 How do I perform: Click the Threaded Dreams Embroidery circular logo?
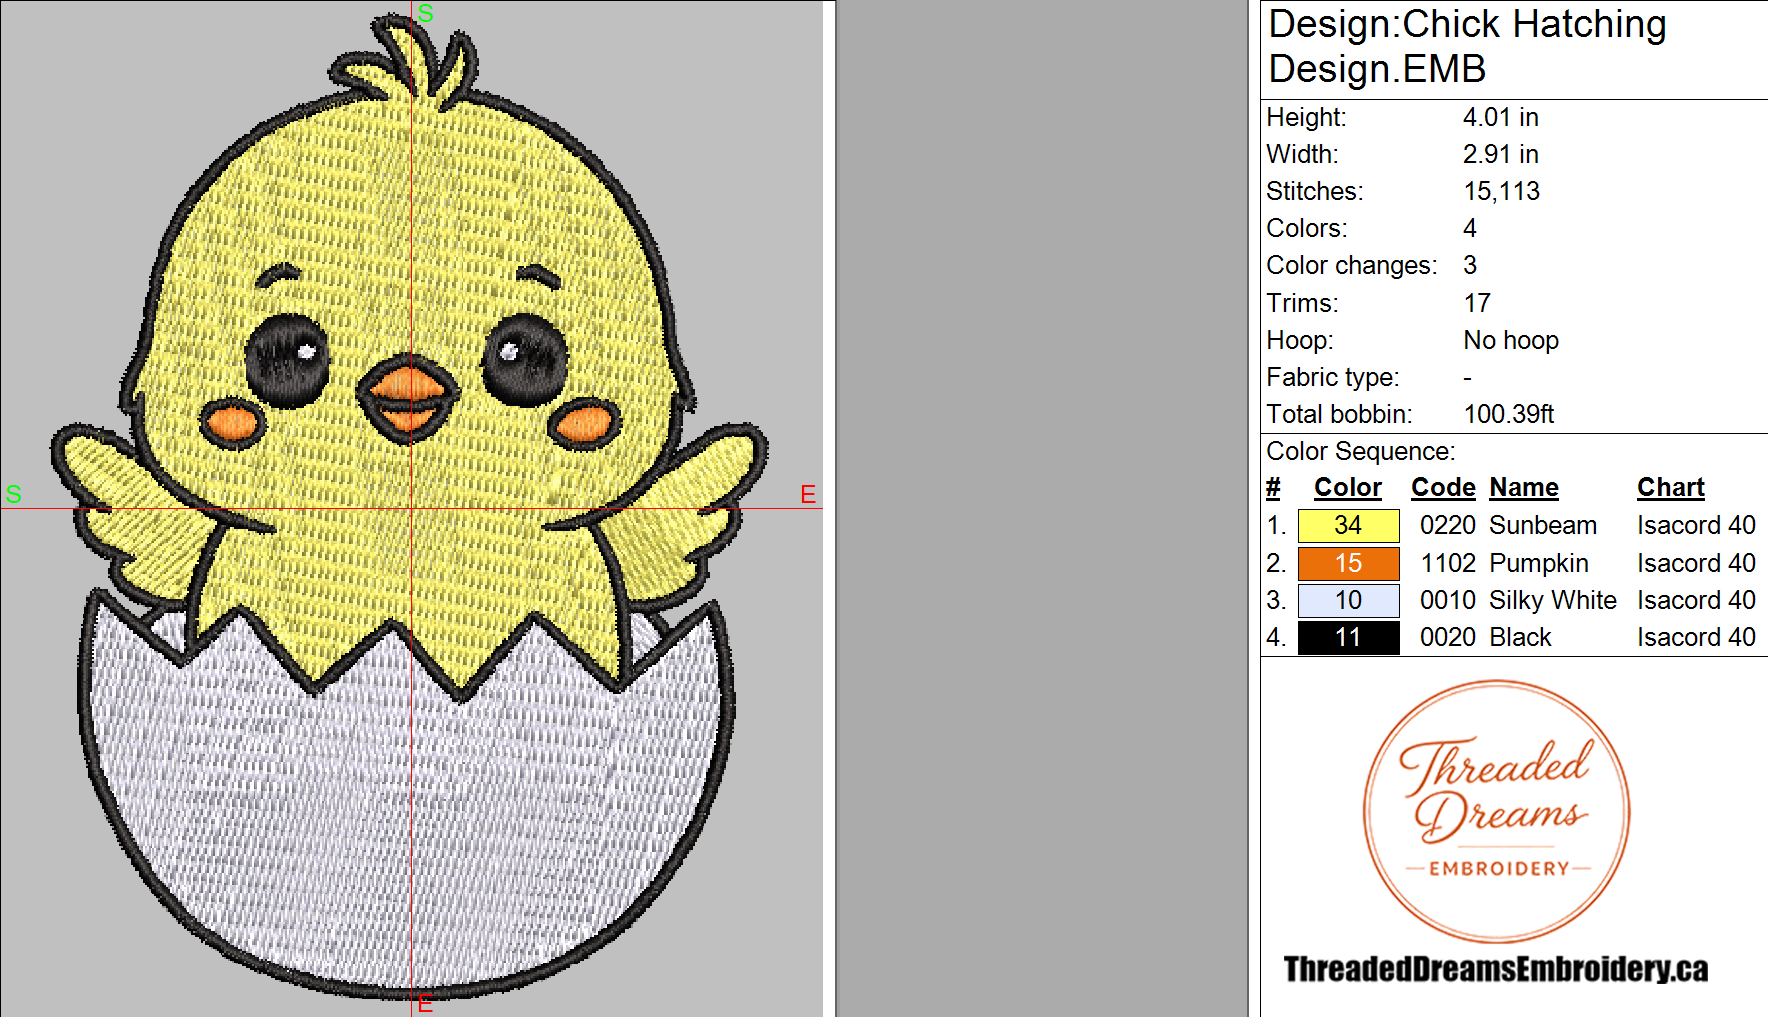(x=1497, y=811)
